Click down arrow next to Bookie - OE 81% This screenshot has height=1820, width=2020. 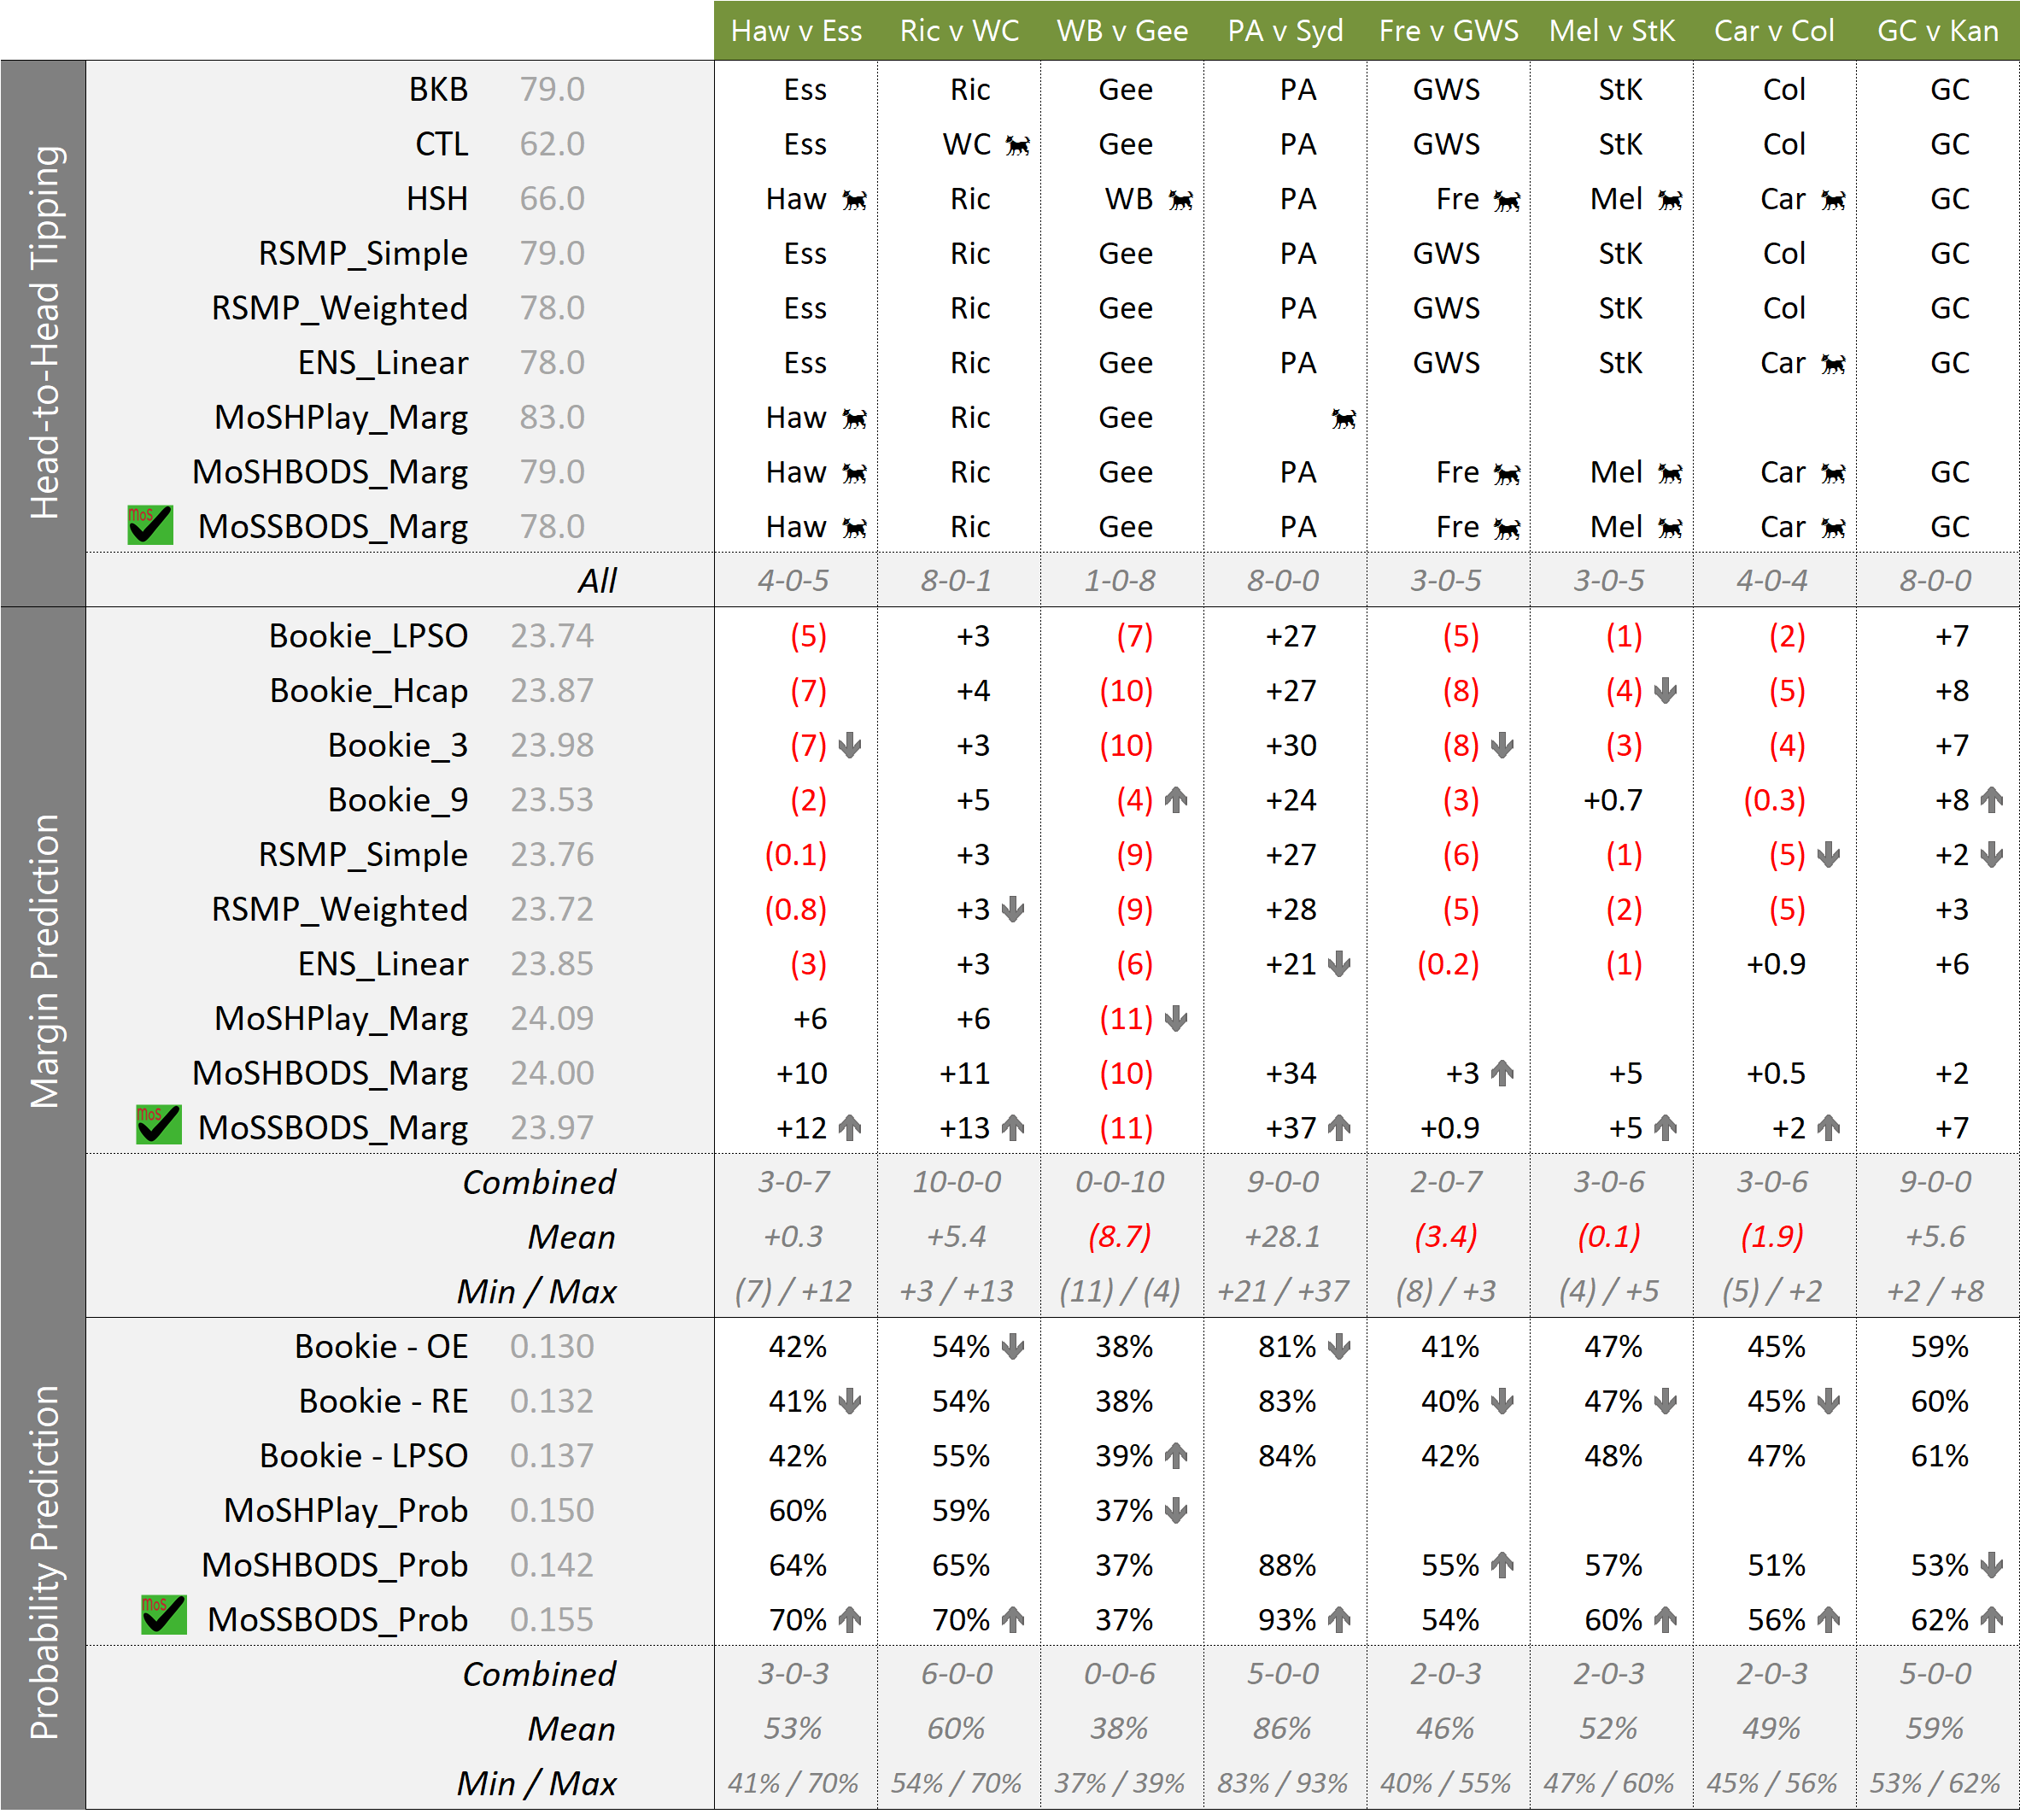(x=1339, y=1347)
